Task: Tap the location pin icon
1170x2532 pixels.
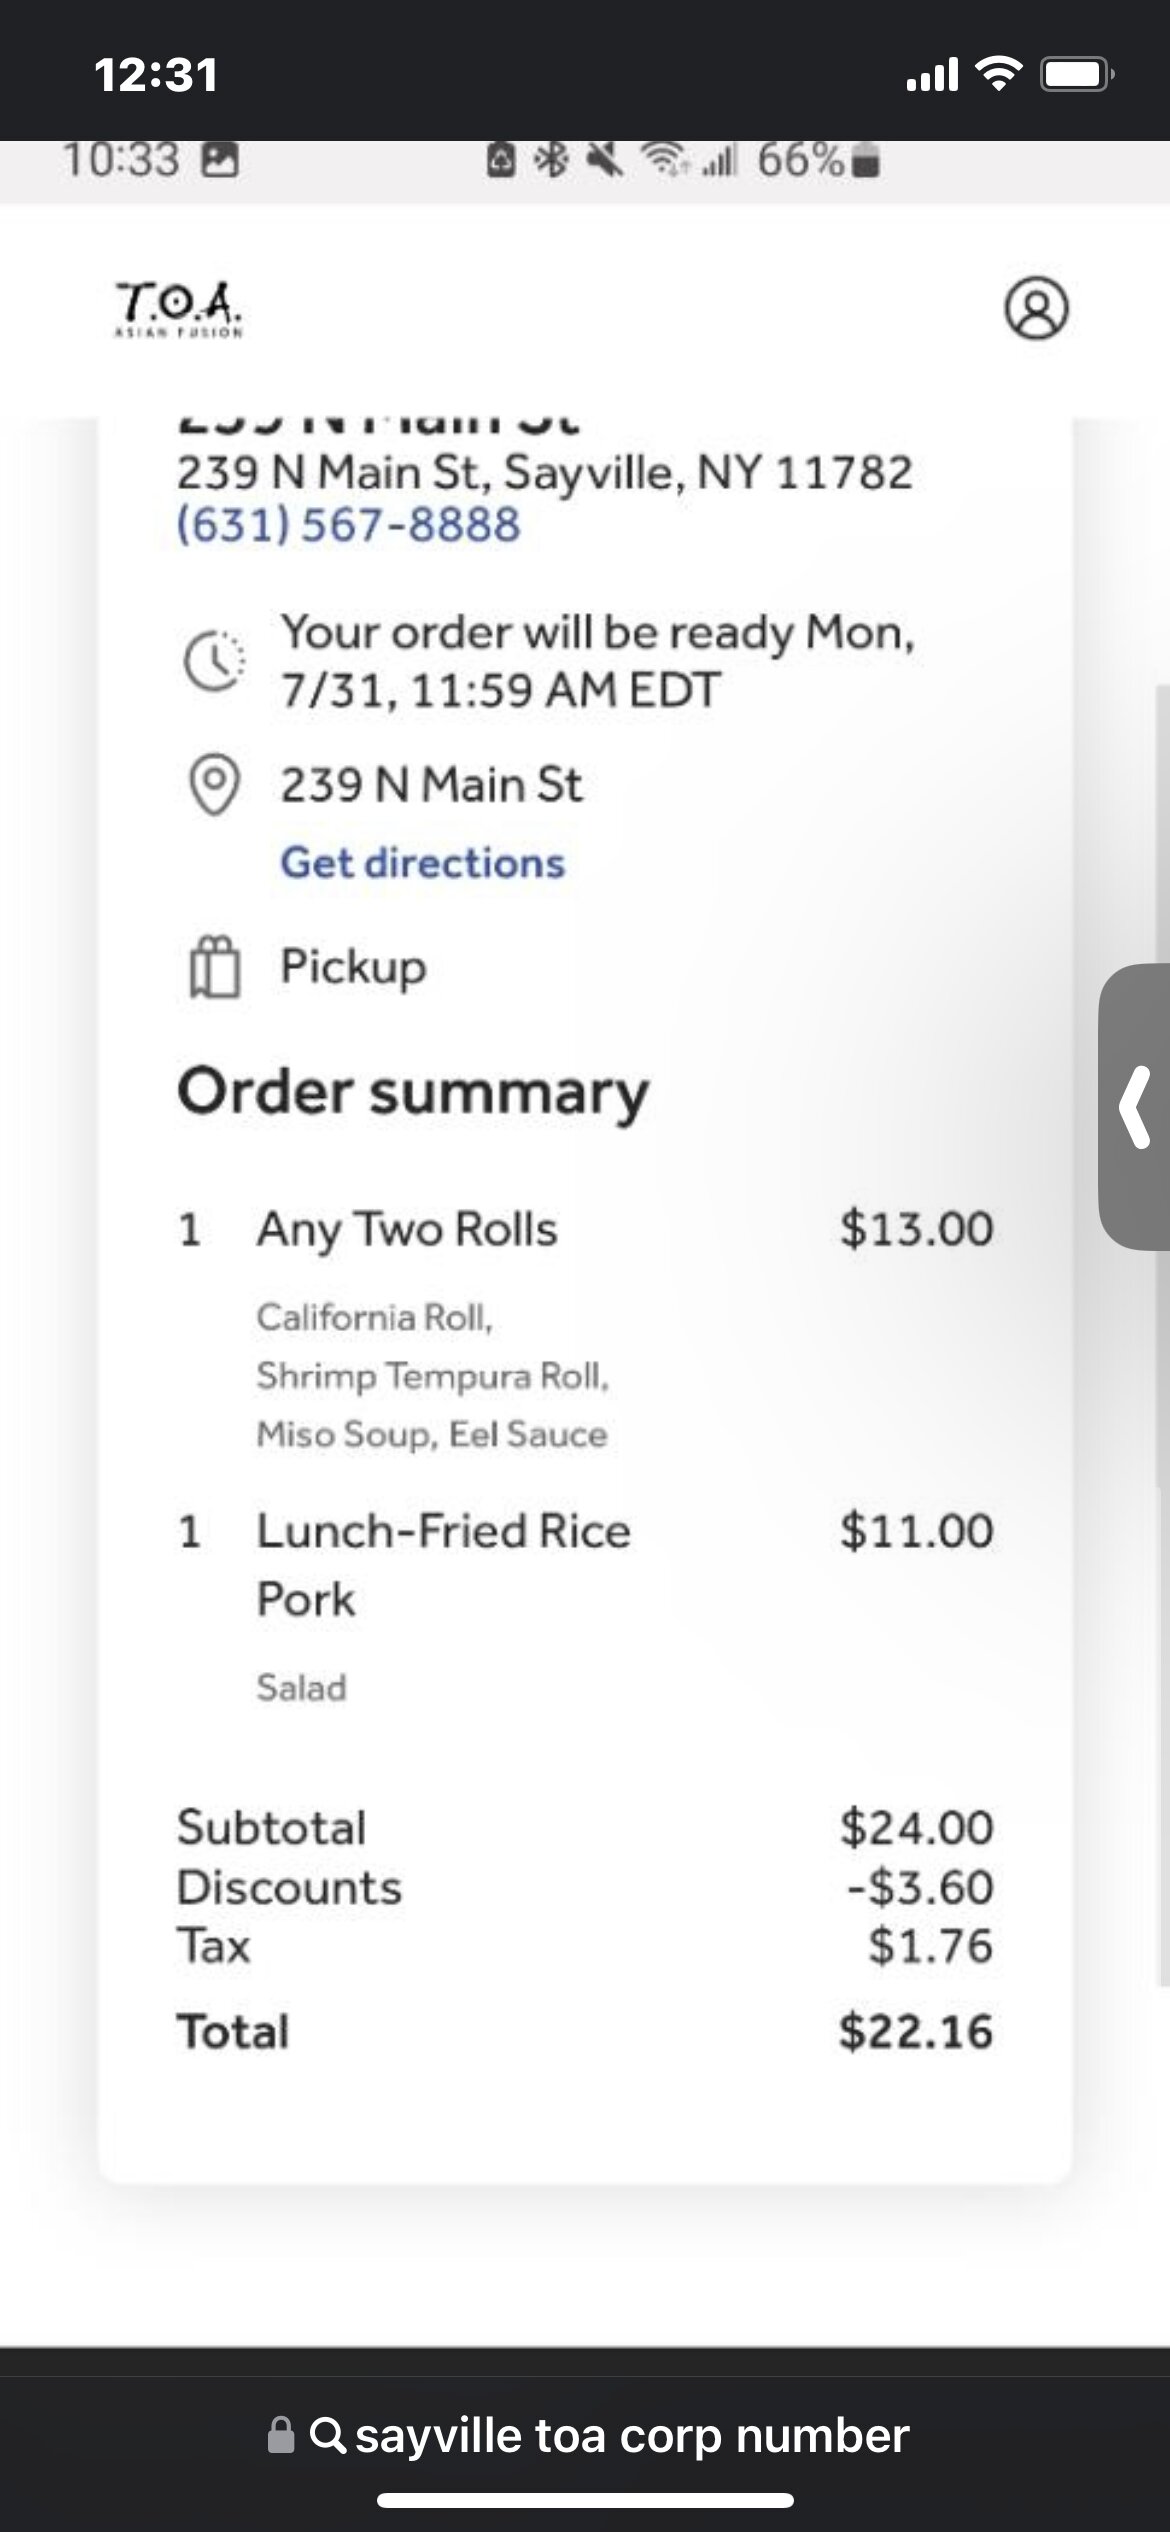Action: click(214, 785)
